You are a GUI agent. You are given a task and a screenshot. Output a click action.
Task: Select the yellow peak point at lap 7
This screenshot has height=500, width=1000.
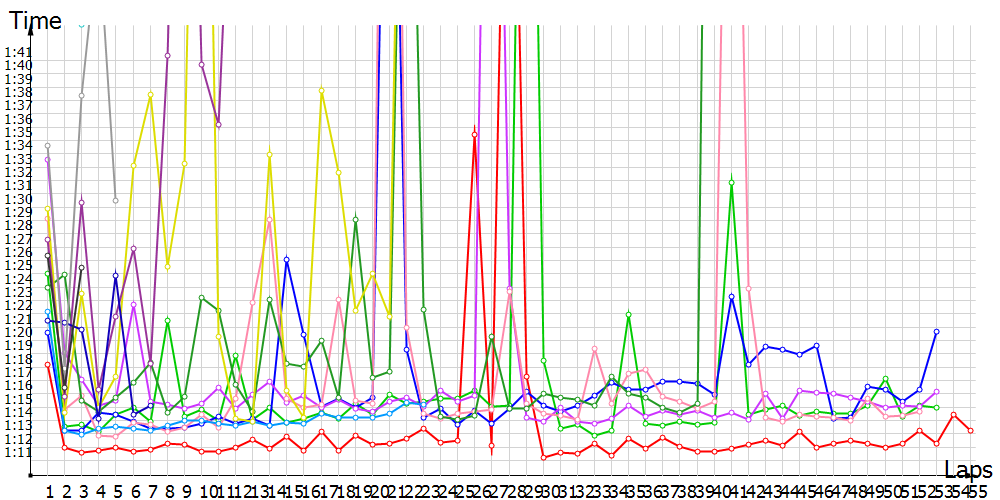click(150, 94)
